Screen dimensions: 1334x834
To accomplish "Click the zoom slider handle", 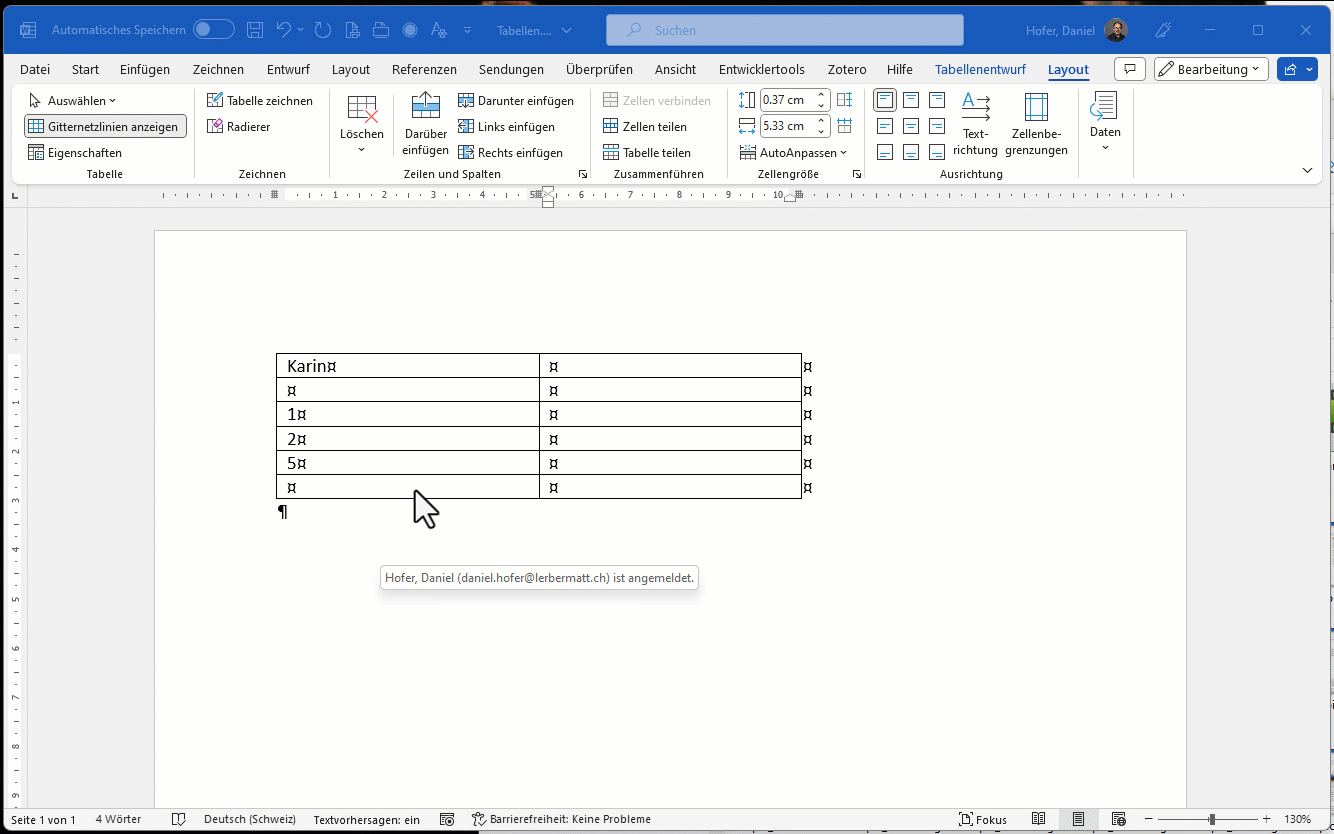I will 1211,819.
